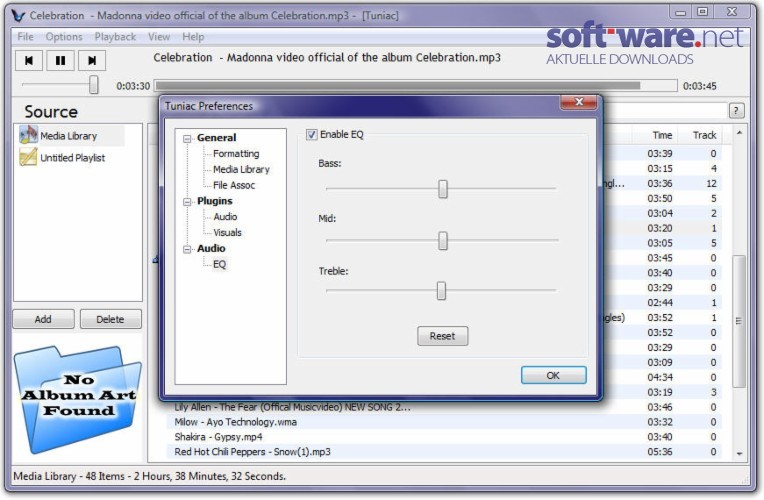
Task: Click the Media Library status bar text
Action: pyautogui.click(x=150, y=476)
